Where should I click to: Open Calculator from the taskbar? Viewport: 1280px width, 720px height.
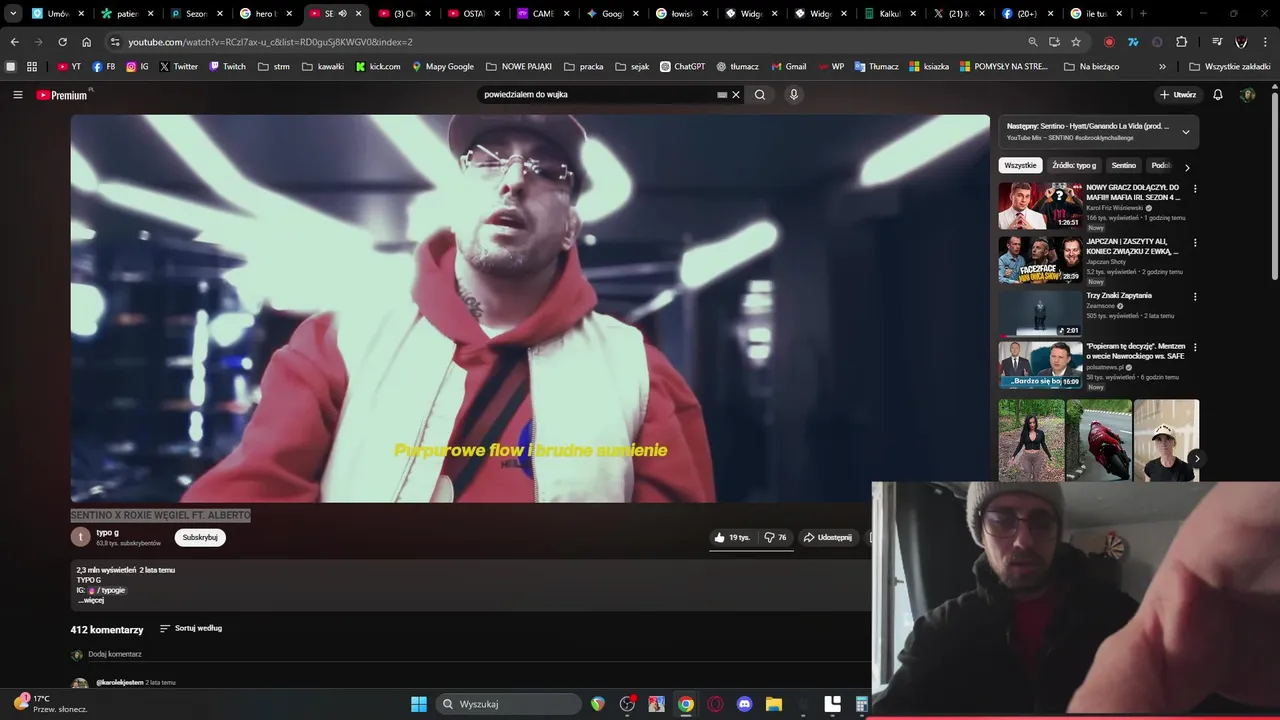[861, 704]
